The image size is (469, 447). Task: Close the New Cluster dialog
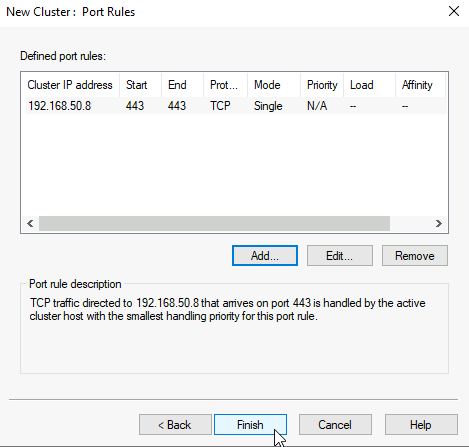tap(454, 12)
